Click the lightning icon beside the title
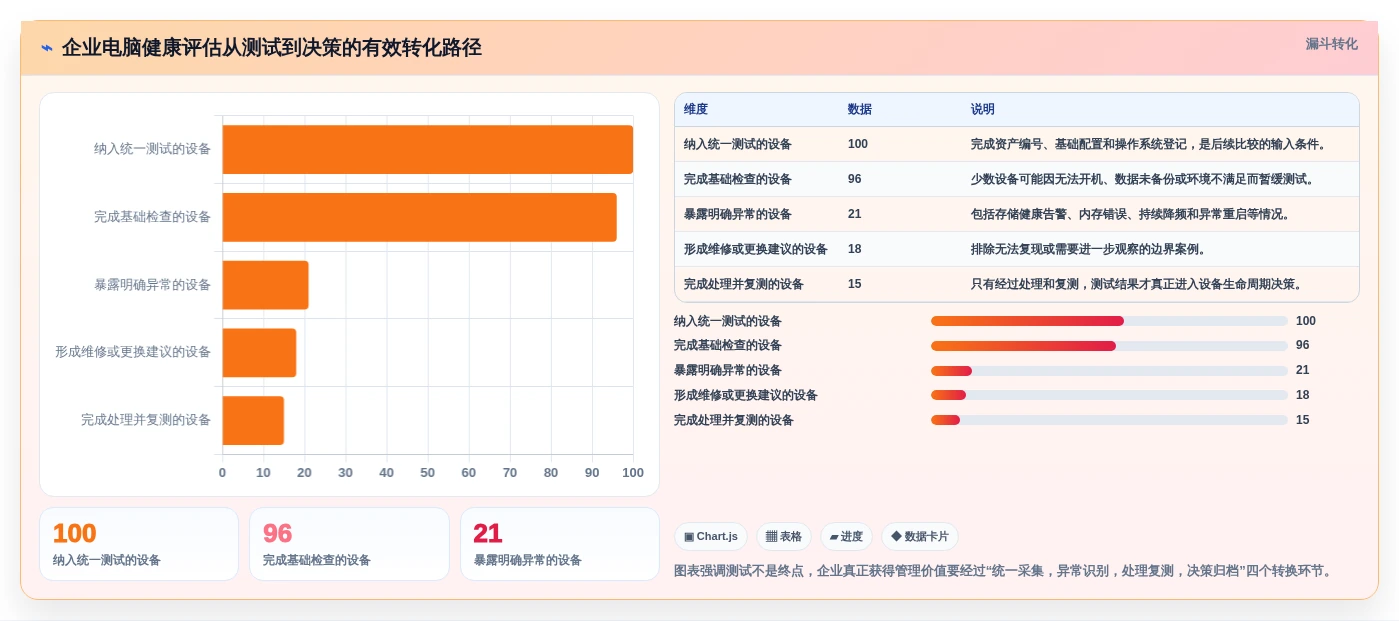This screenshot has width=1399, height=621. (x=47, y=47)
